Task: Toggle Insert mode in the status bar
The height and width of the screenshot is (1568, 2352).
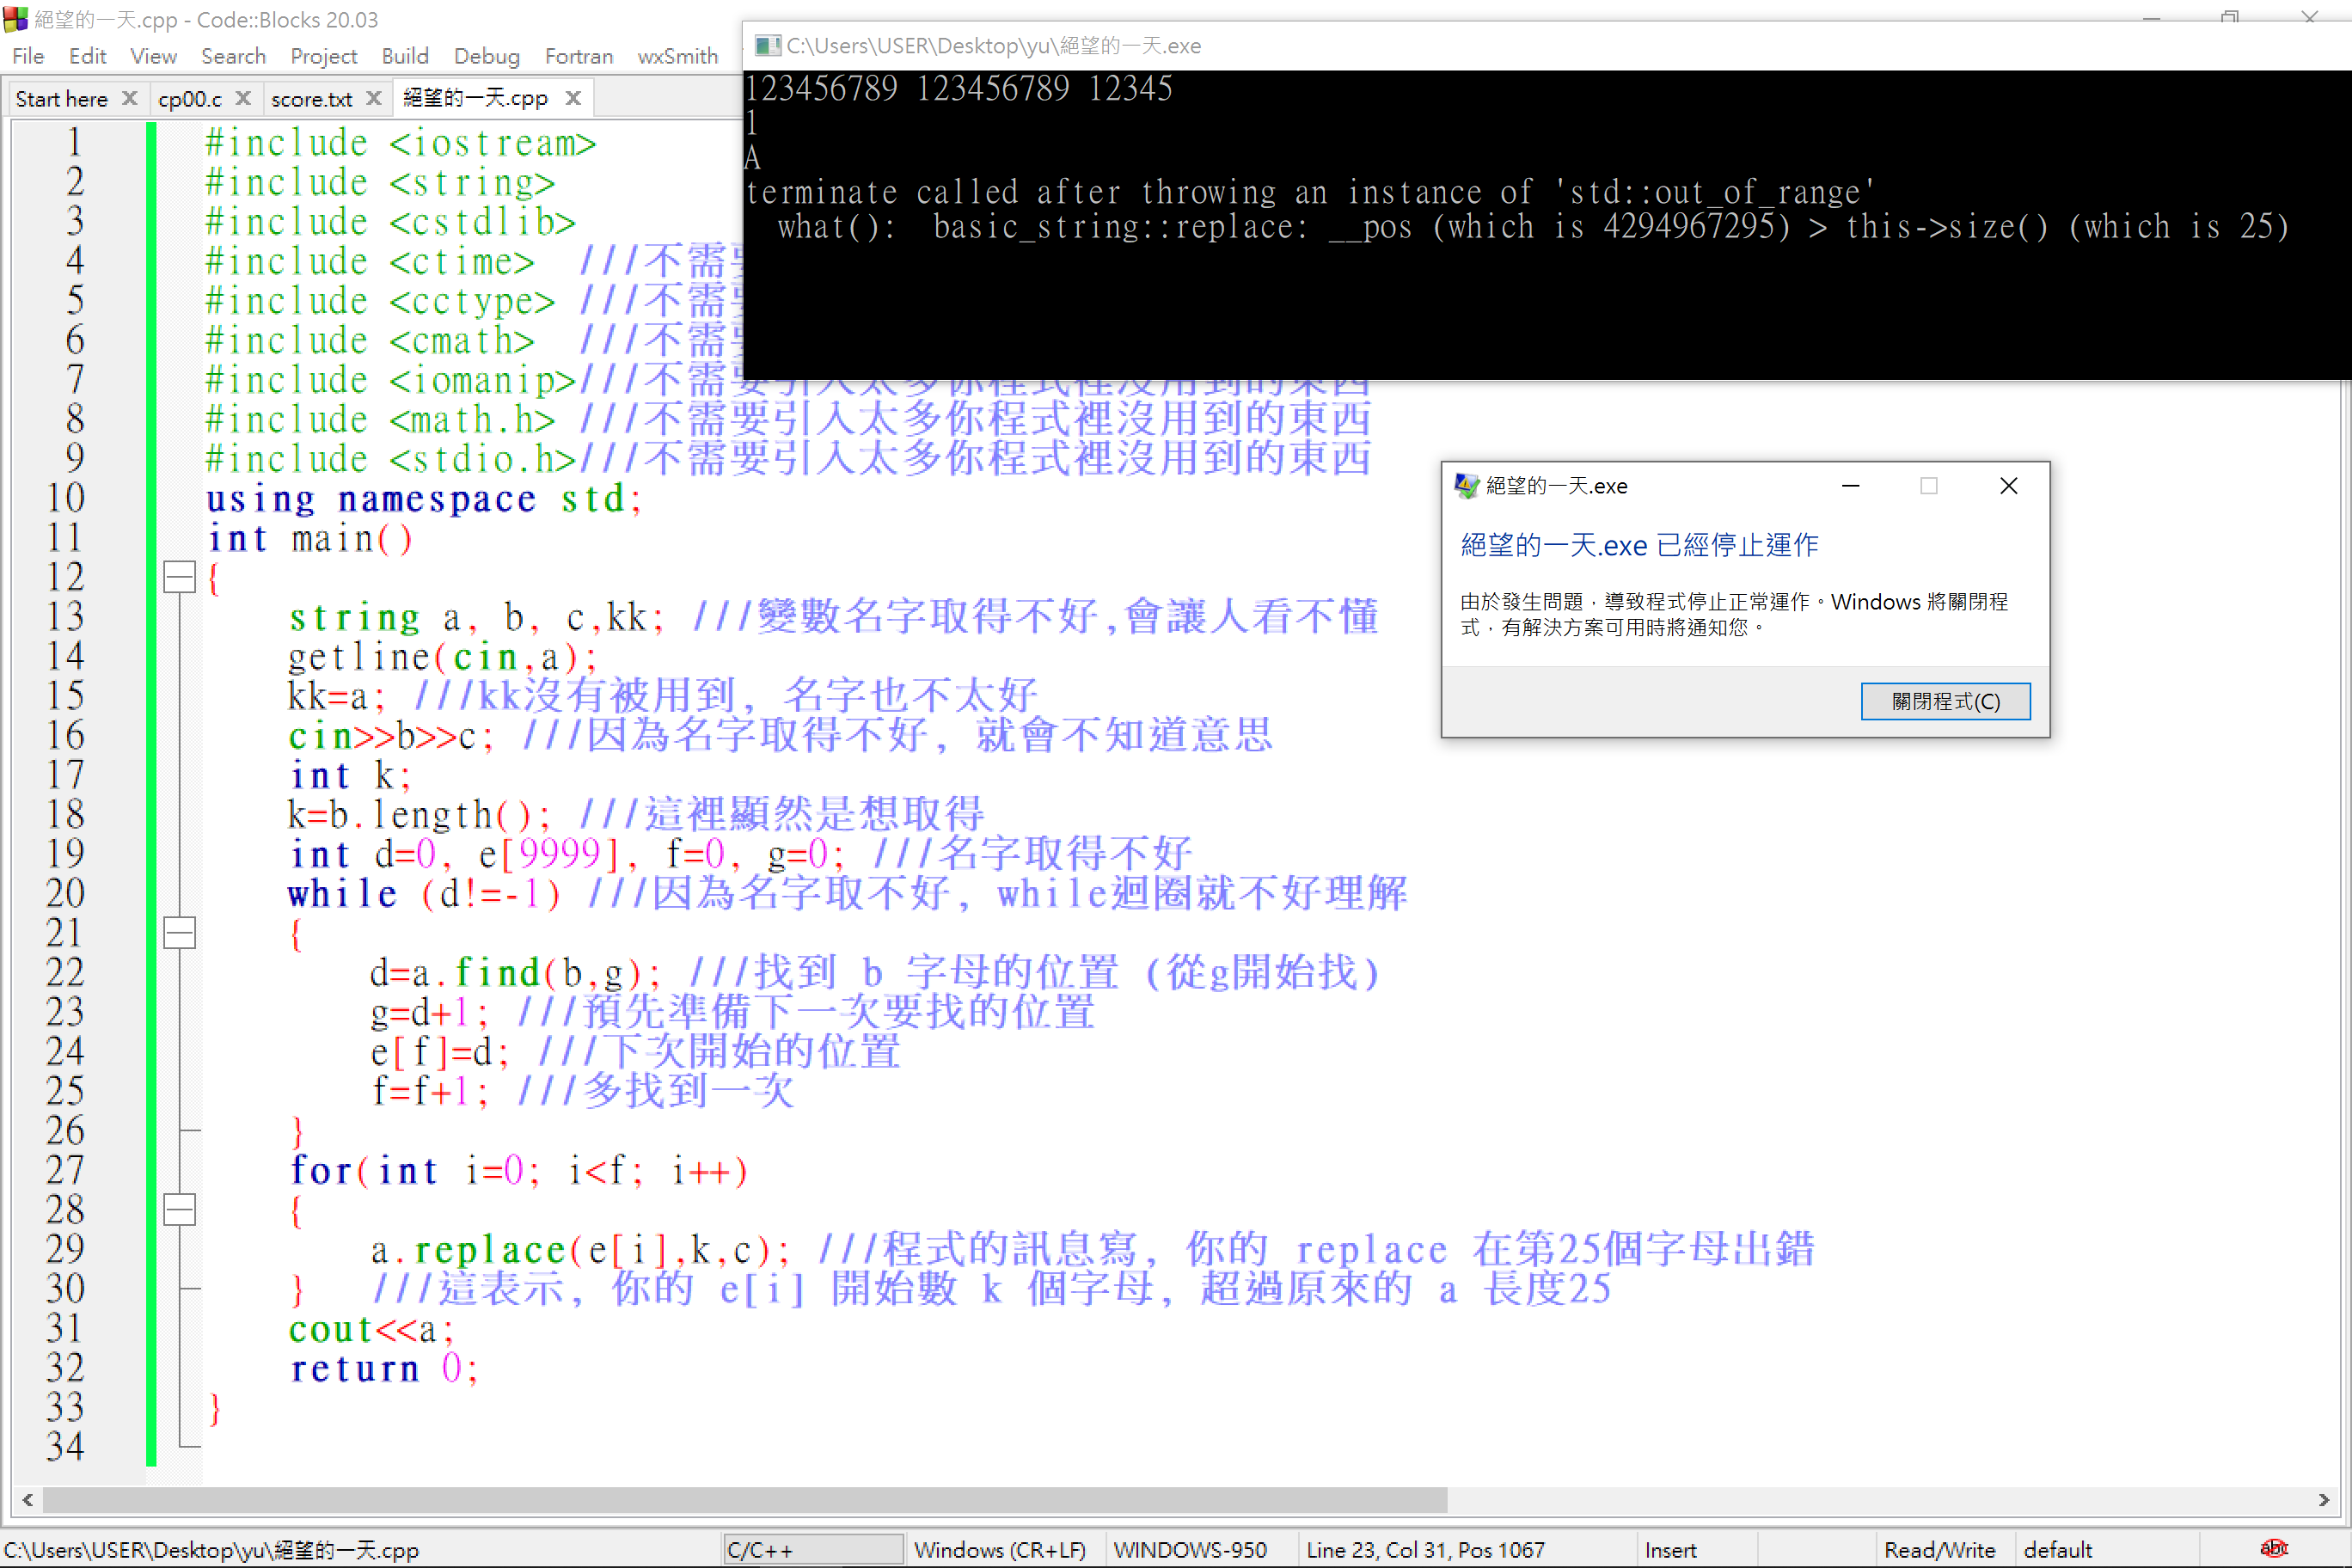Action: [1670, 1548]
